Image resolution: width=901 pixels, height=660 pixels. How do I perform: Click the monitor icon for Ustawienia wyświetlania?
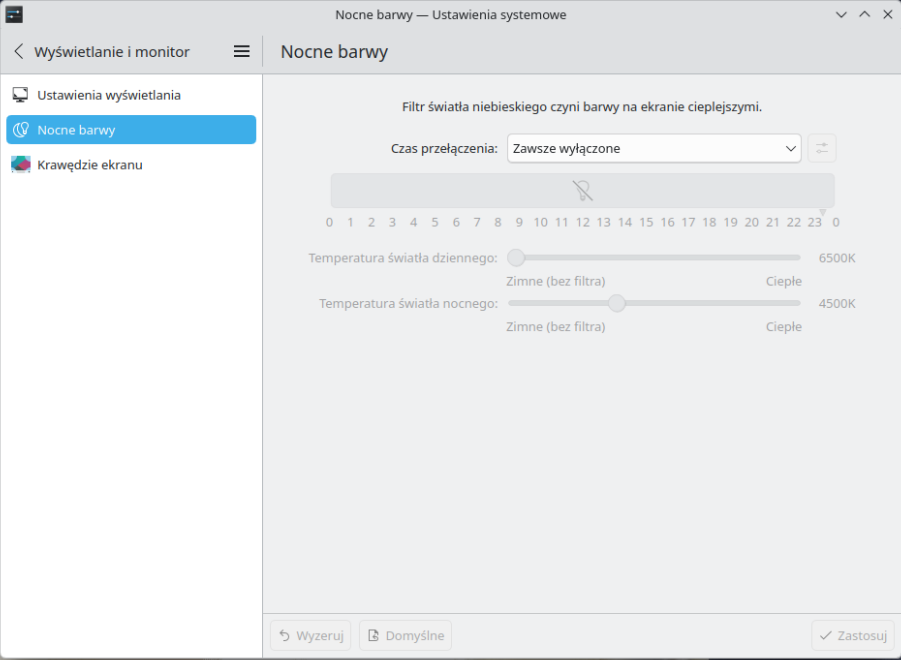click(20, 95)
